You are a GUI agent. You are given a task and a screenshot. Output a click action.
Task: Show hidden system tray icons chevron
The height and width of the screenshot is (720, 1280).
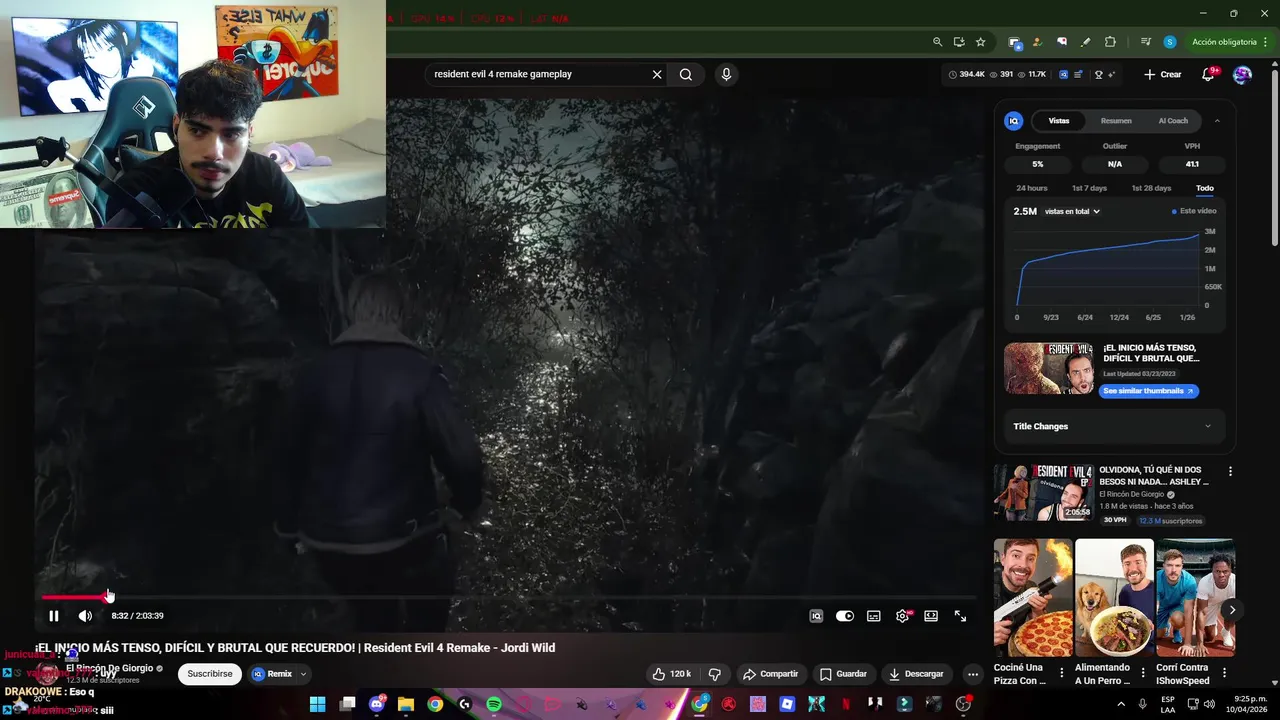pyautogui.click(x=1121, y=704)
